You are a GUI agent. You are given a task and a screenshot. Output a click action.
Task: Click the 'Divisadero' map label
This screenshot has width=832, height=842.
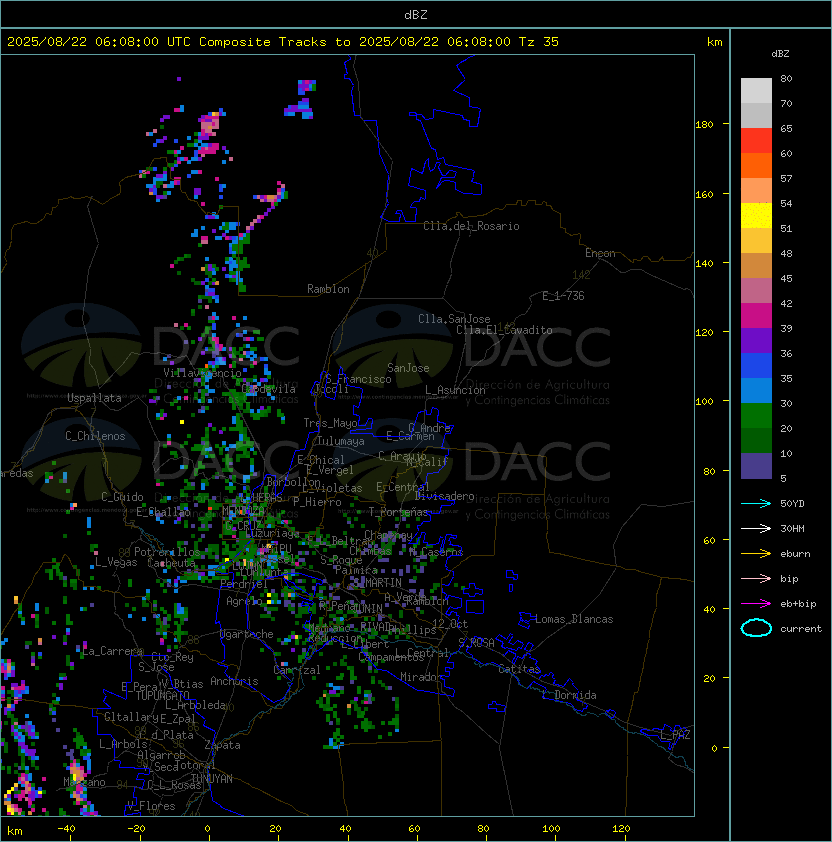pyautogui.click(x=445, y=496)
